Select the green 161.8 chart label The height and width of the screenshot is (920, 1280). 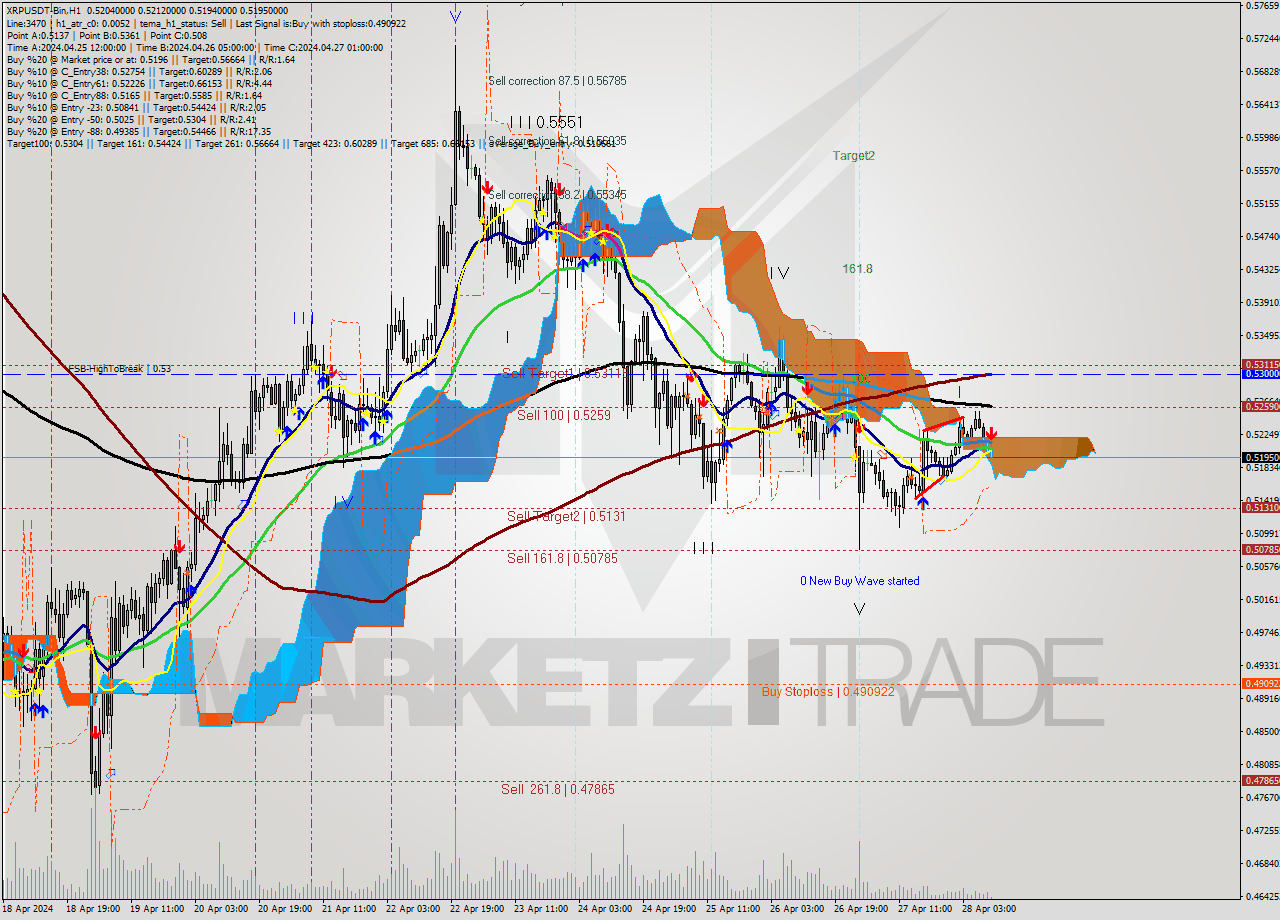point(857,269)
